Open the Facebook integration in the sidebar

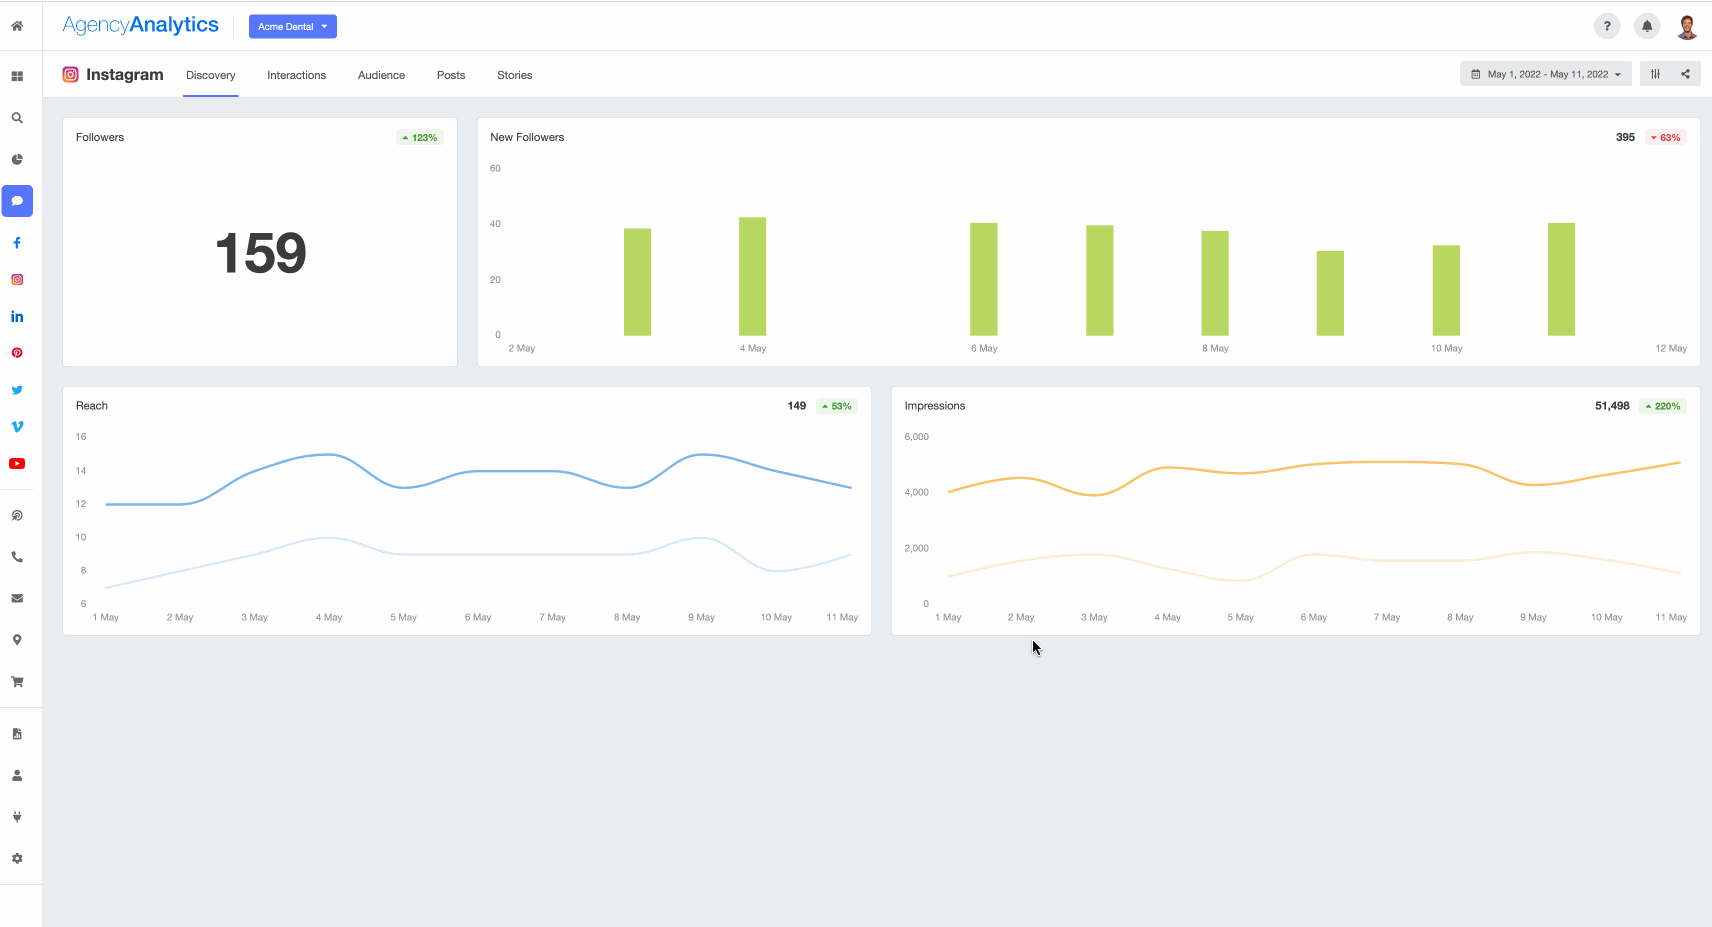17,242
